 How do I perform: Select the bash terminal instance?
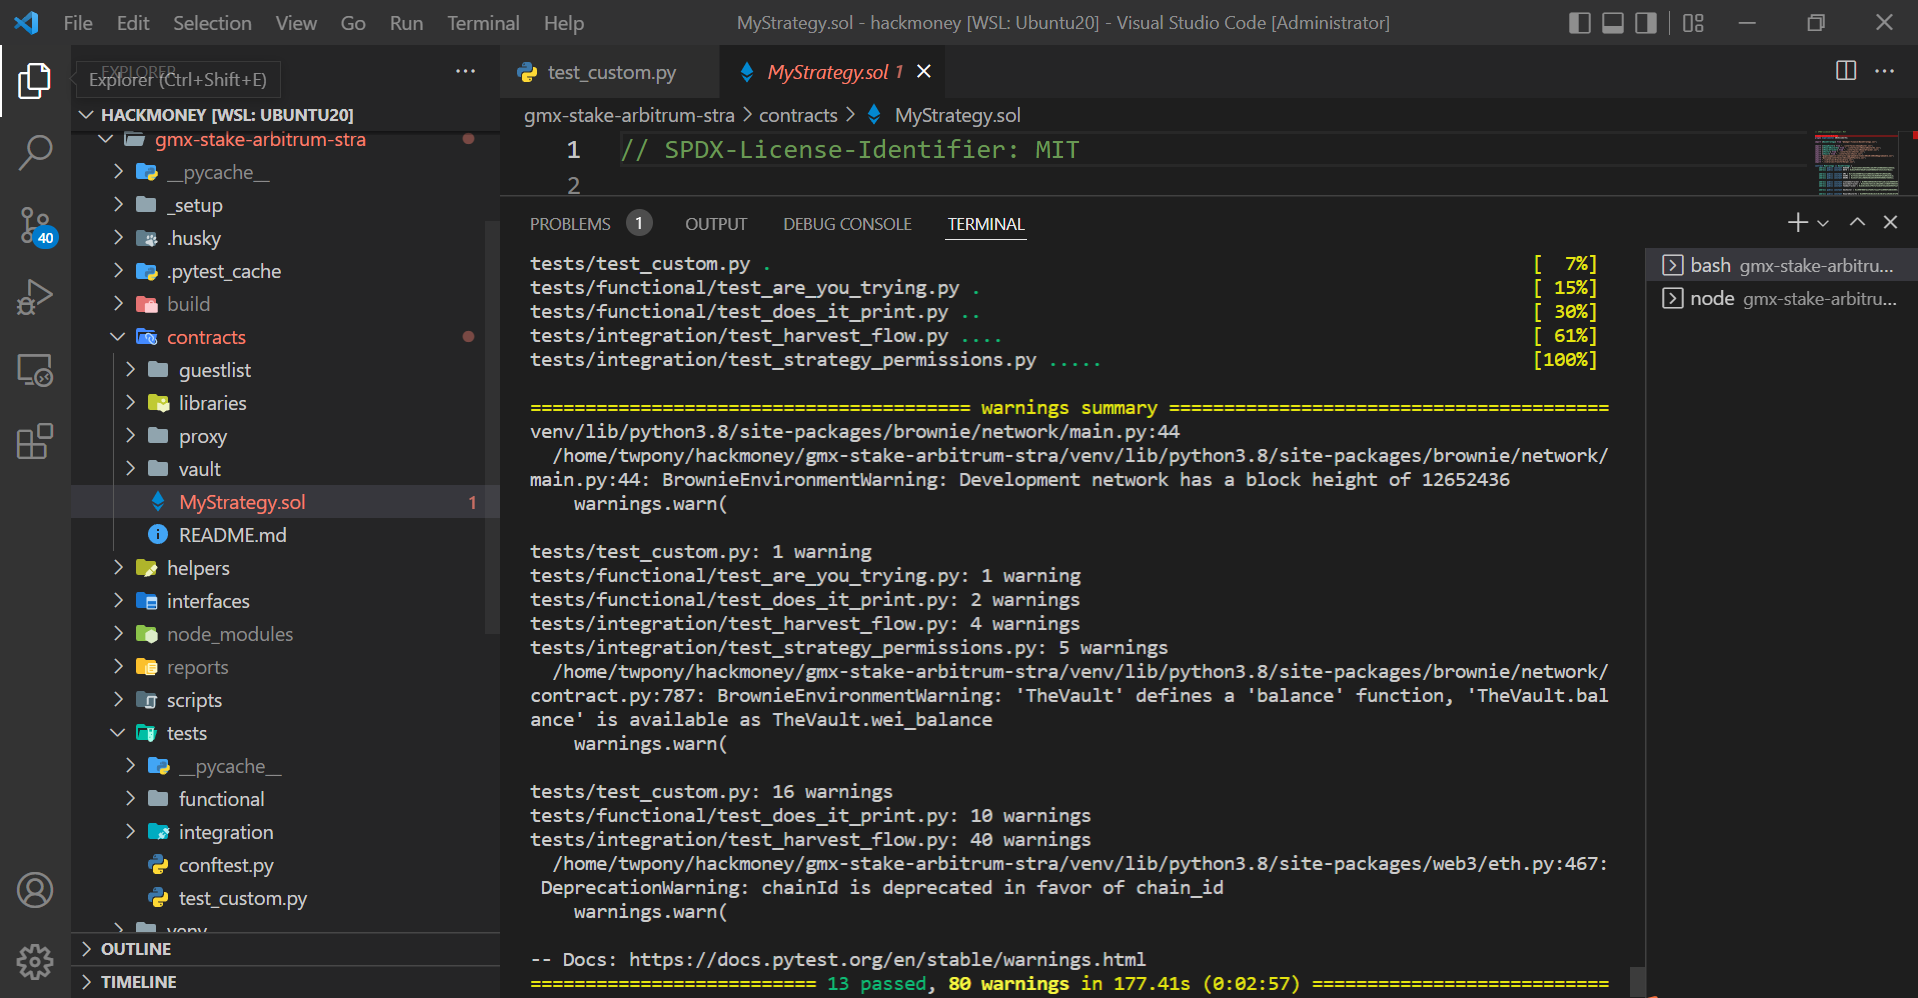1781,265
